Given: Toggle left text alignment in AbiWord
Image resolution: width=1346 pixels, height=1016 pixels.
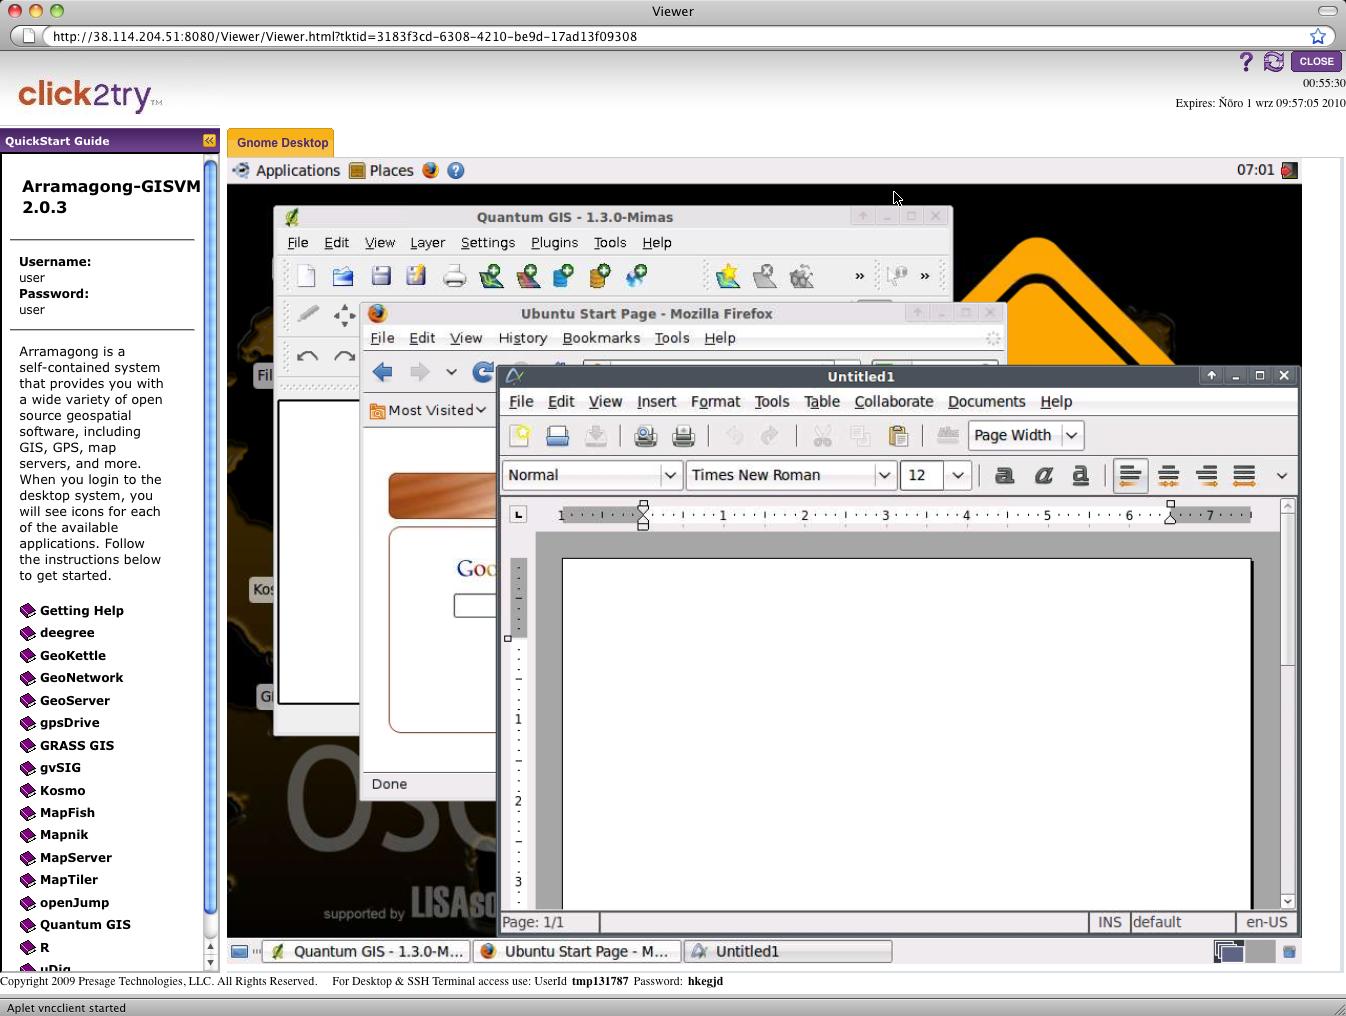Looking at the screenshot, I should point(1130,476).
